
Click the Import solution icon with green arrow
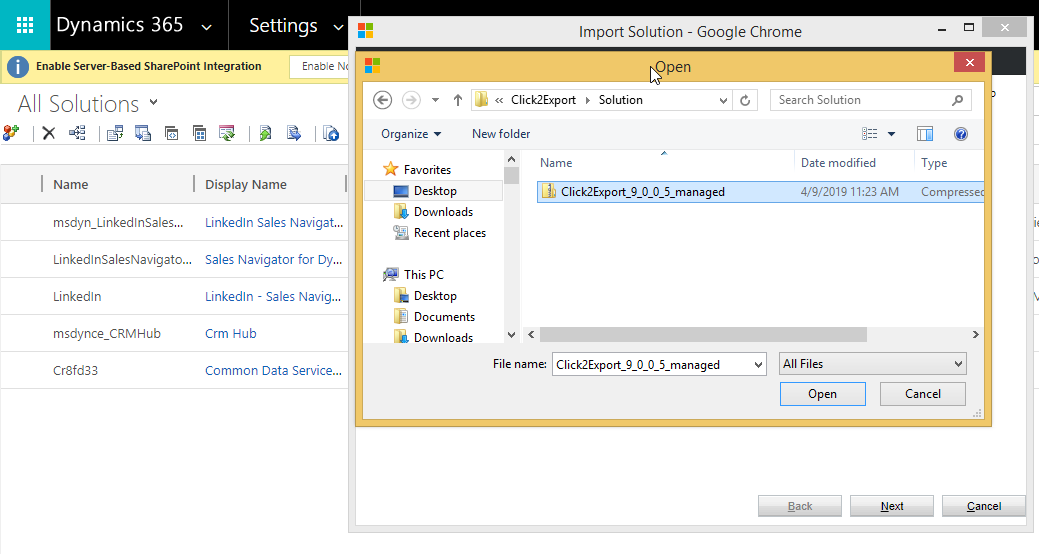115,133
